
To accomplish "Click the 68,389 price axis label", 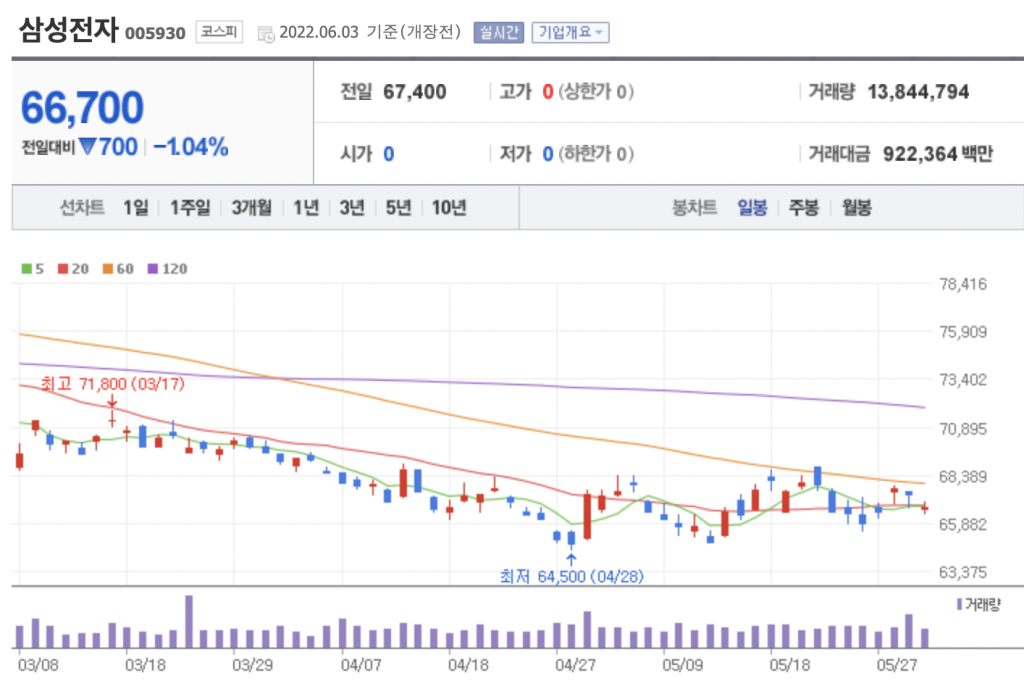I will [963, 476].
